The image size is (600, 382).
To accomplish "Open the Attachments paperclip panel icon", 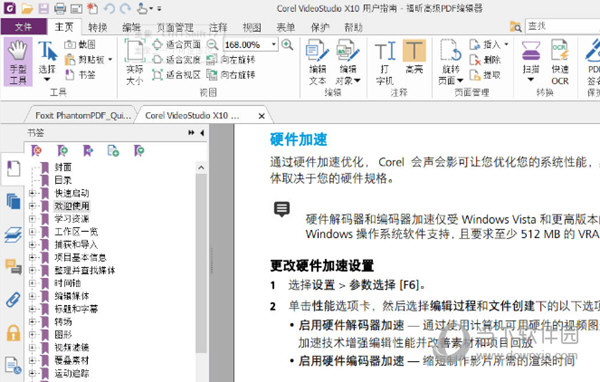I will click(13, 300).
